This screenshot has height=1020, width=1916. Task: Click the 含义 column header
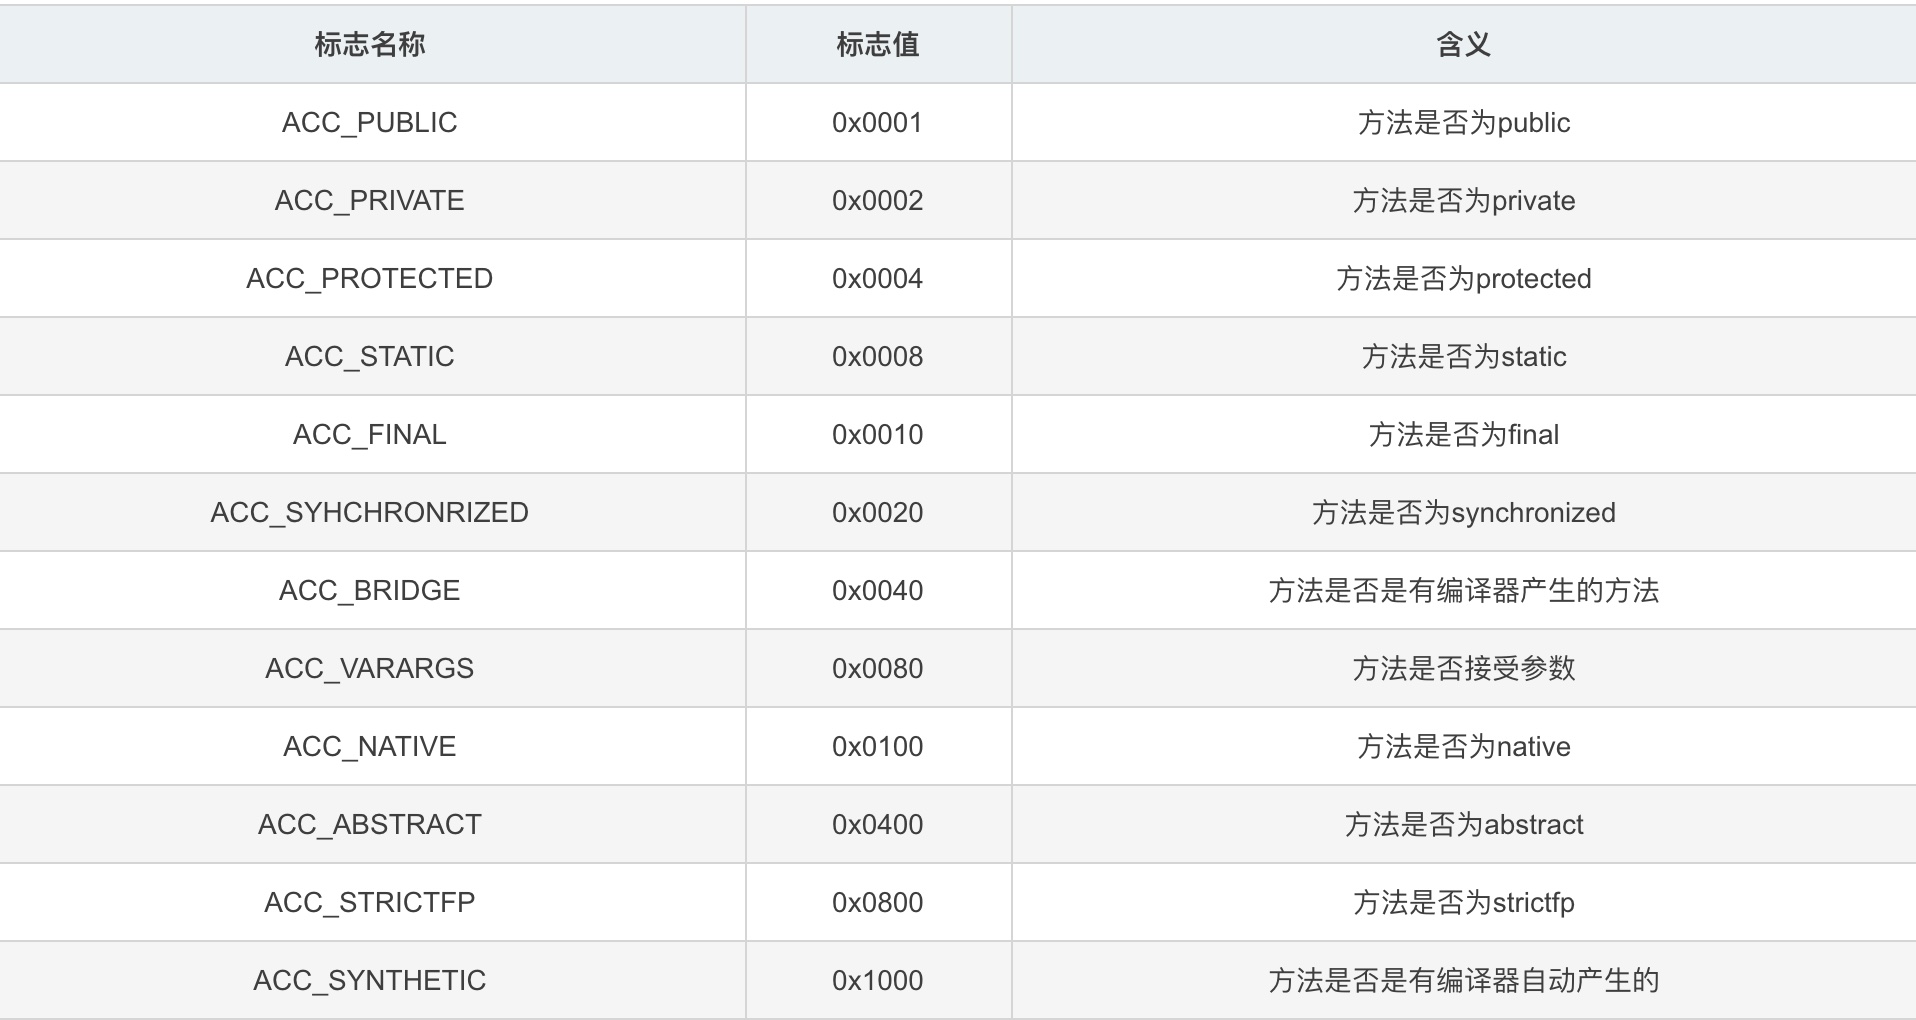pyautogui.click(x=1463, y=44)
